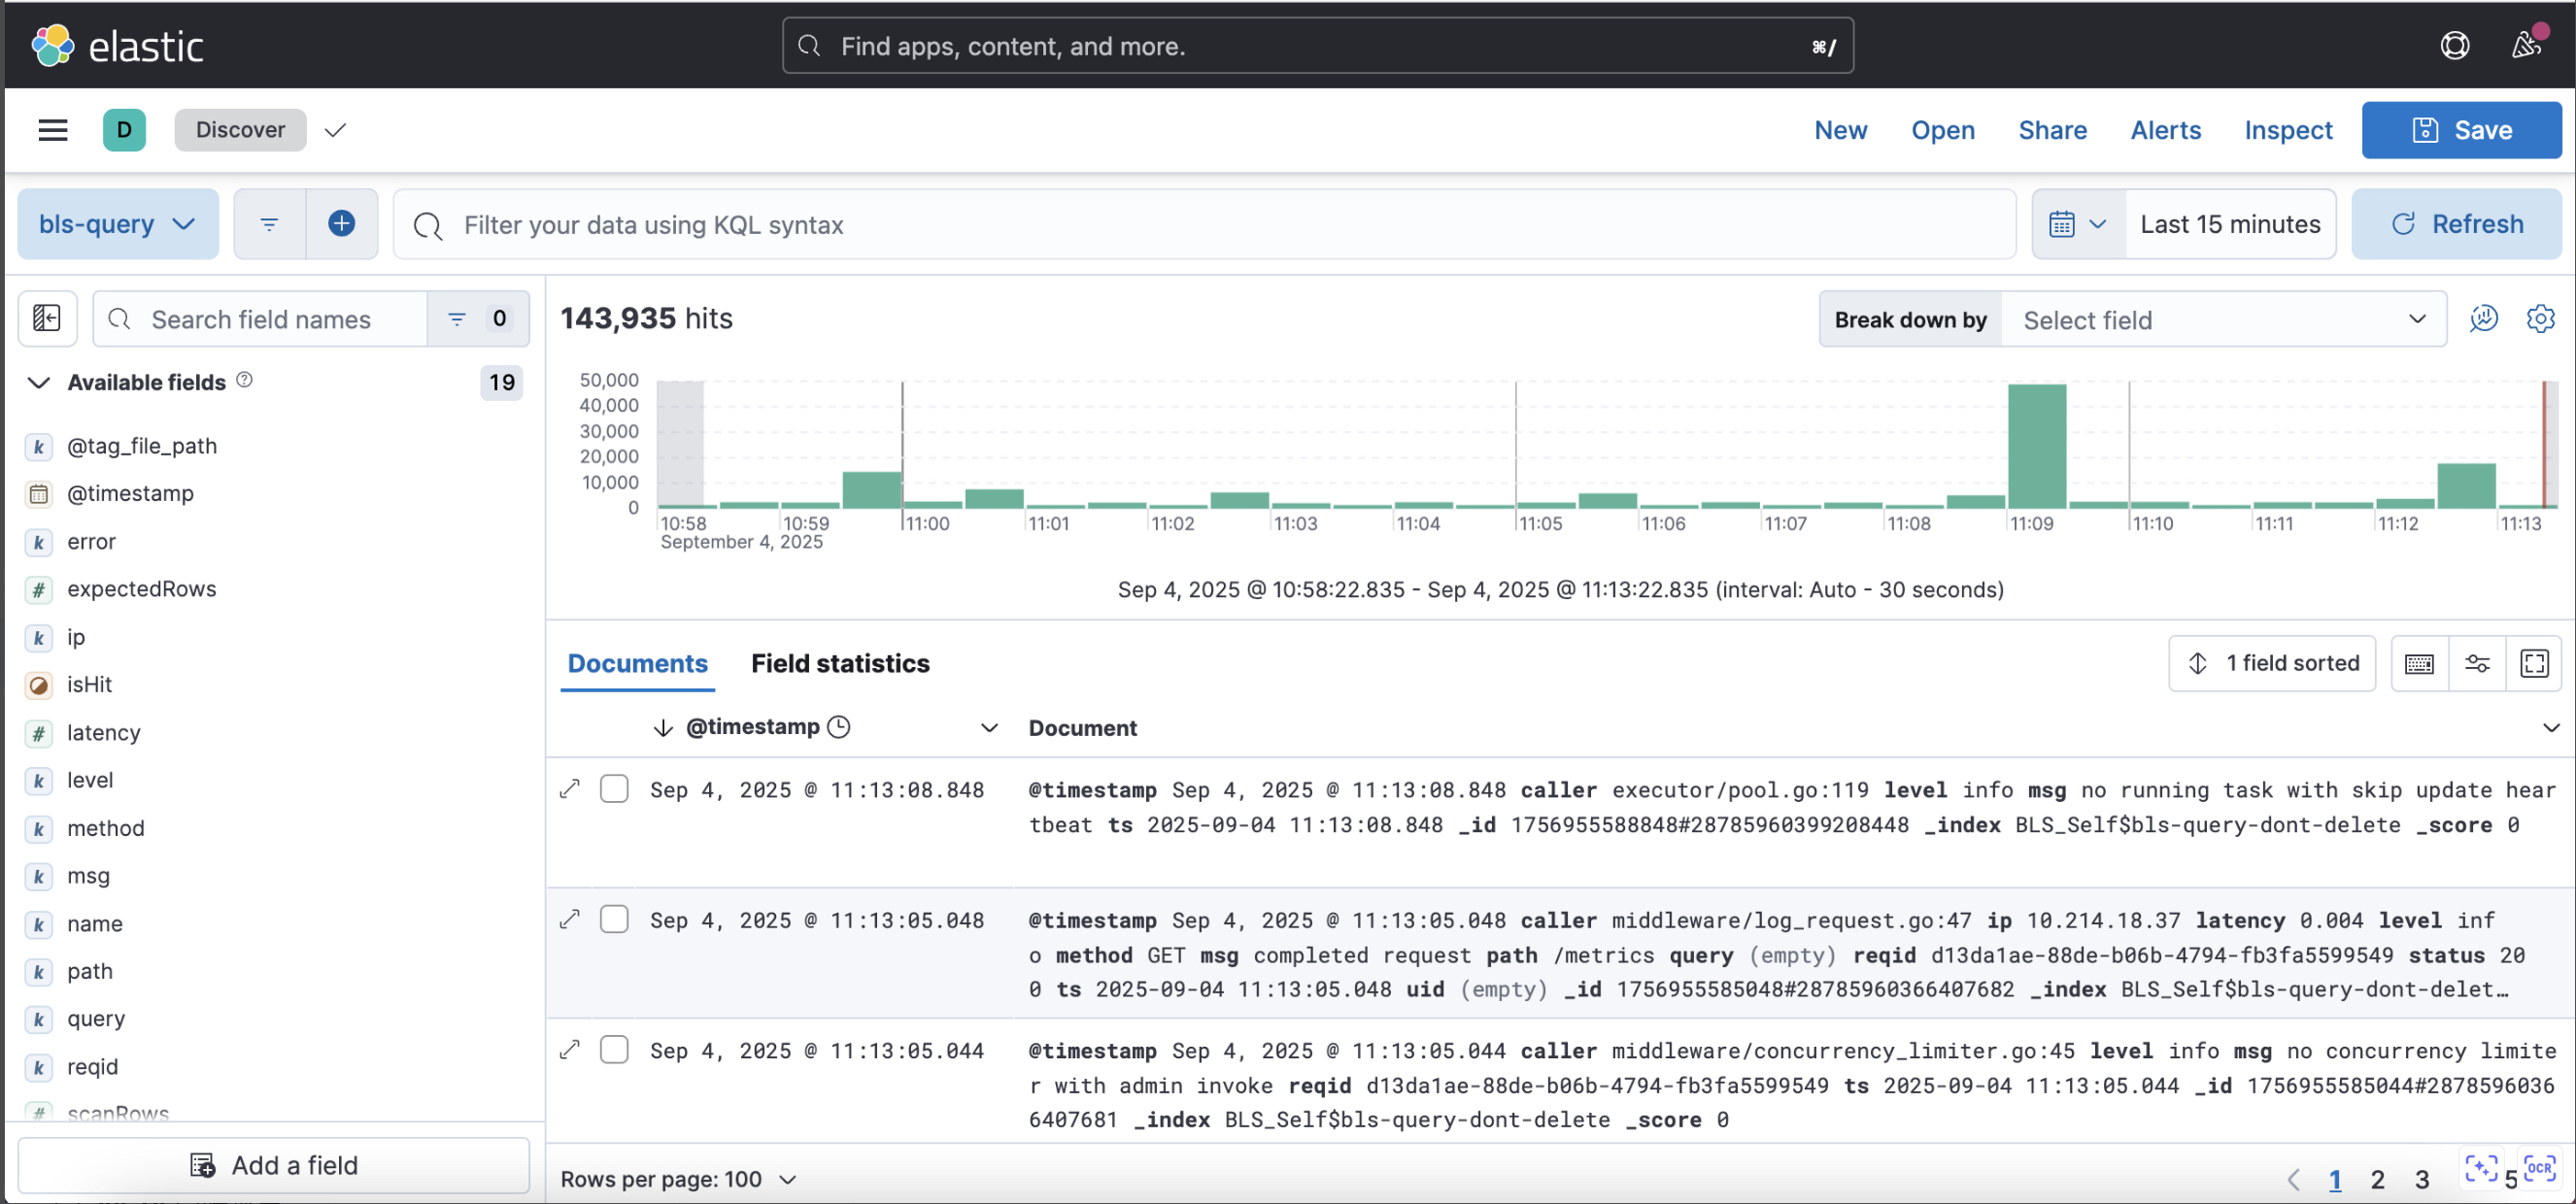
Task: Switch to the Documents tab
Action: point(637,663)
